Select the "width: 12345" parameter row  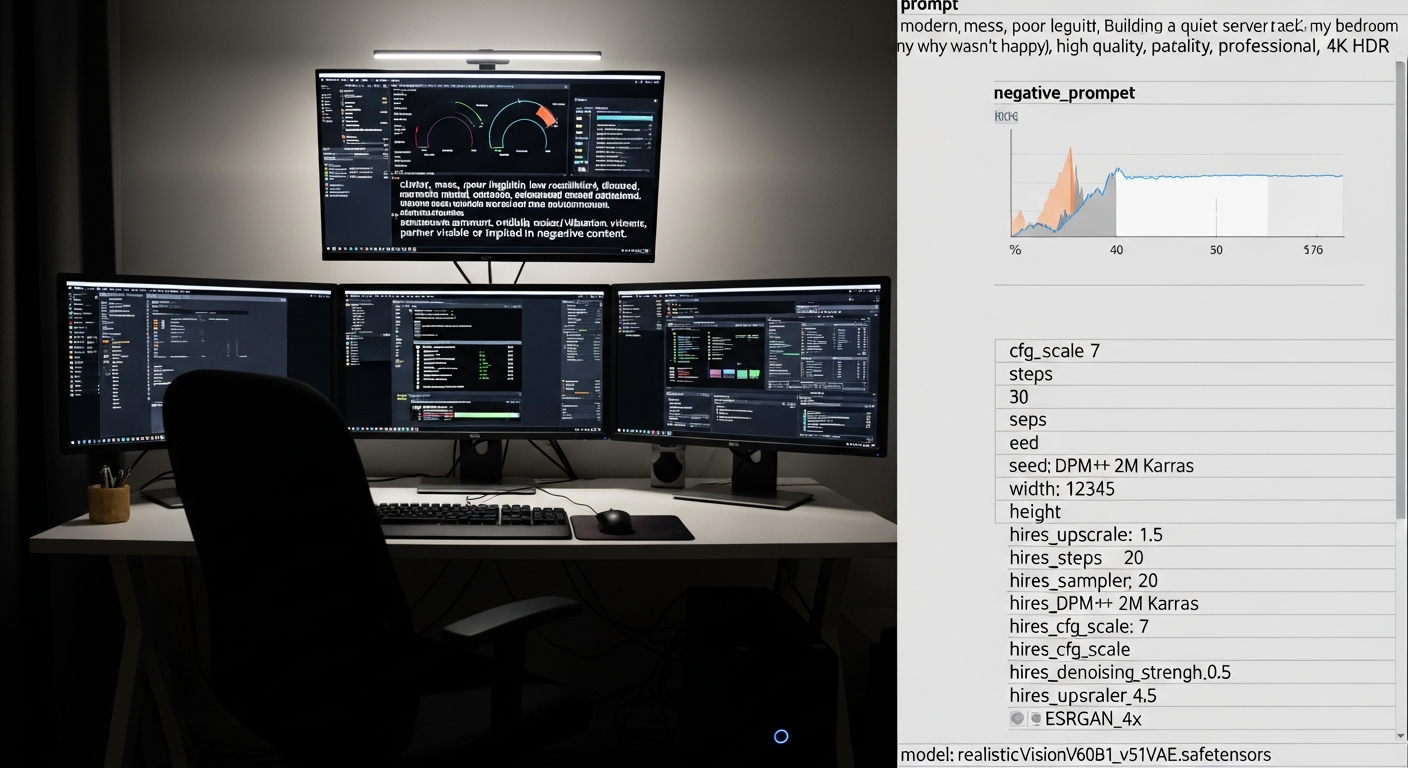pos(1061,489)
